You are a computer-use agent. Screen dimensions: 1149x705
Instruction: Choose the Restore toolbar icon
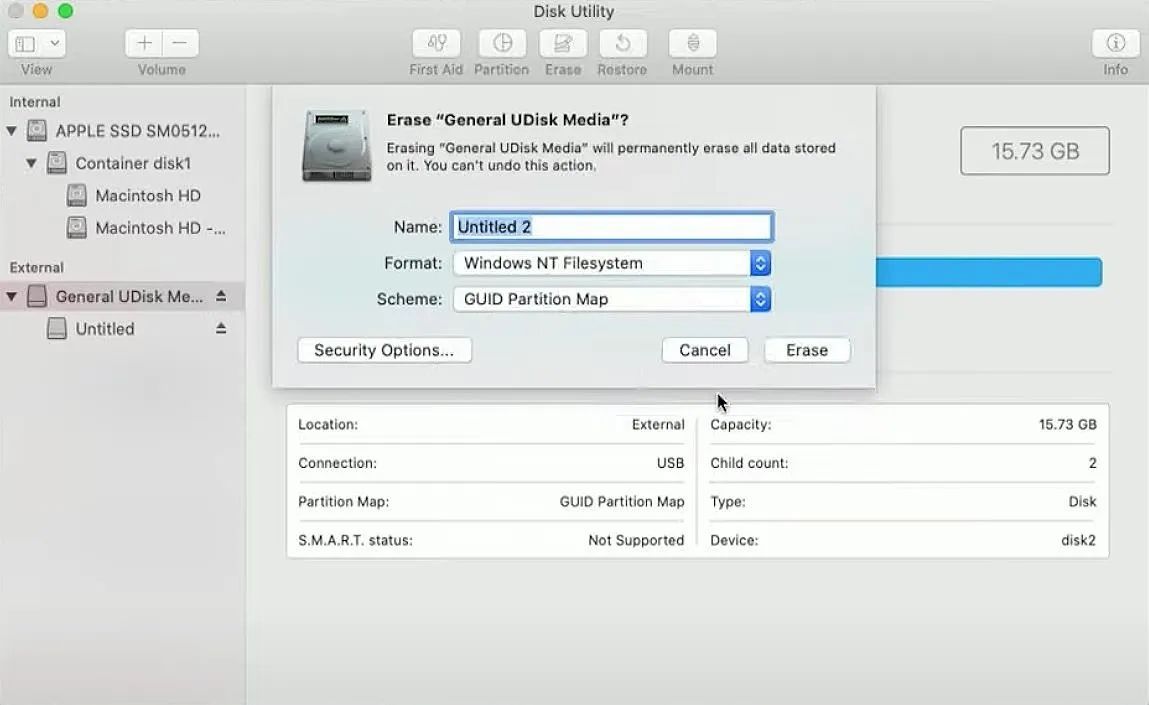click(623, 43)
